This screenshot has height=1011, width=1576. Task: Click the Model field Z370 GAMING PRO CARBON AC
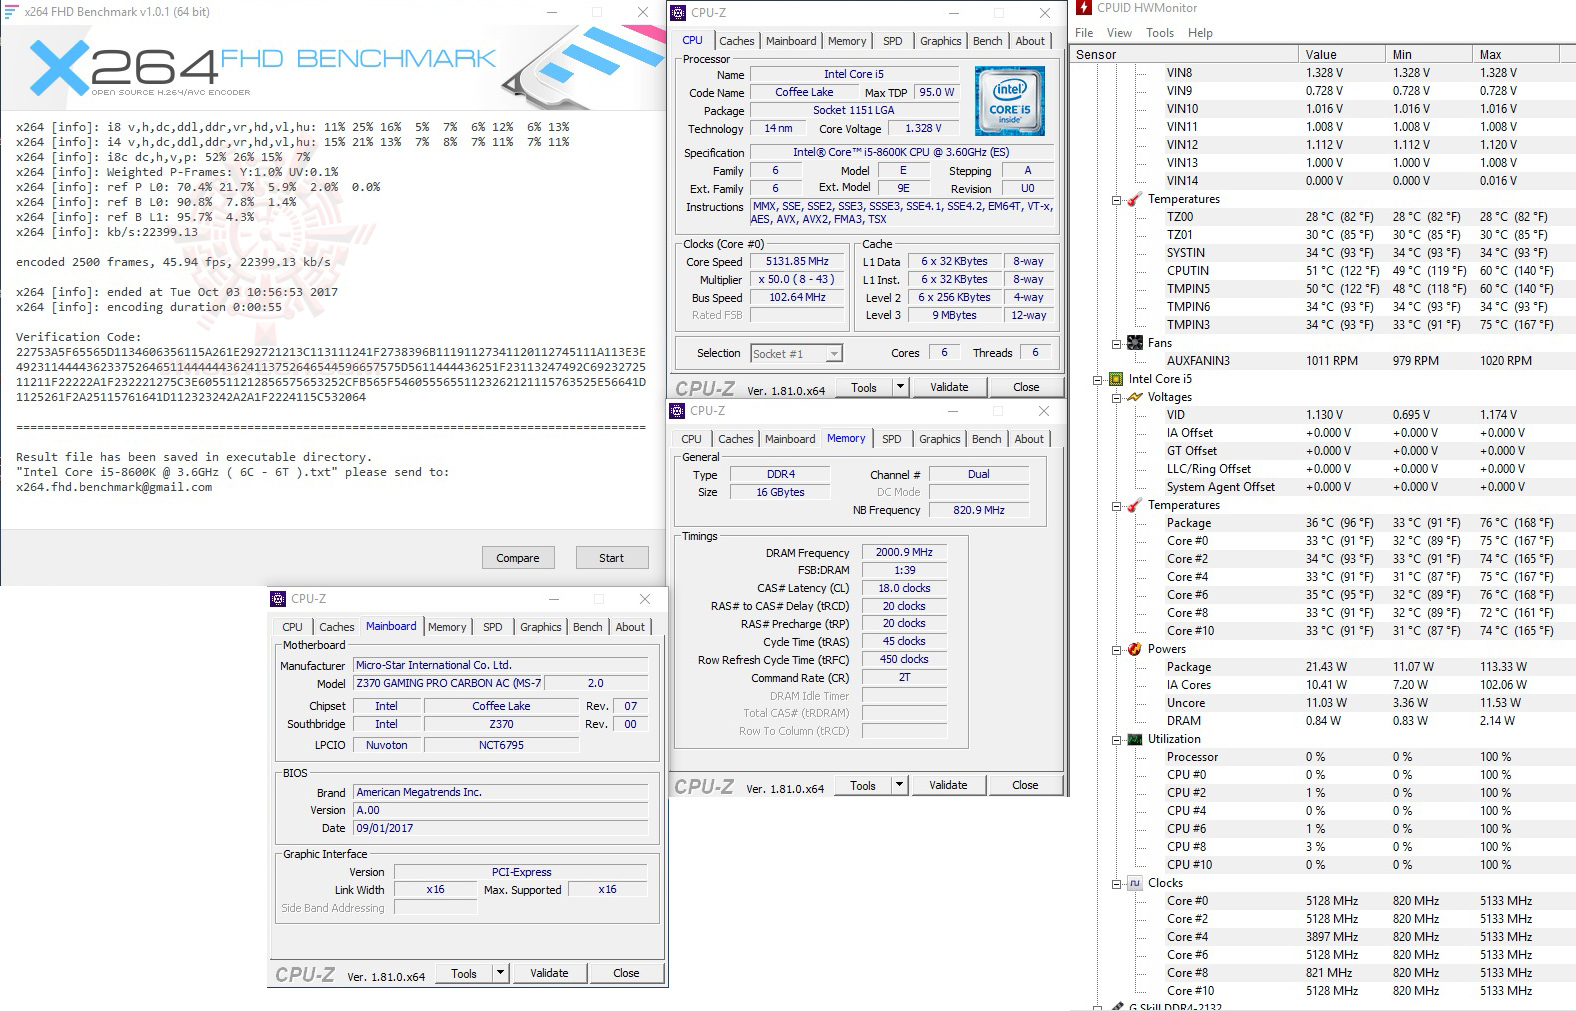(450, 684)
